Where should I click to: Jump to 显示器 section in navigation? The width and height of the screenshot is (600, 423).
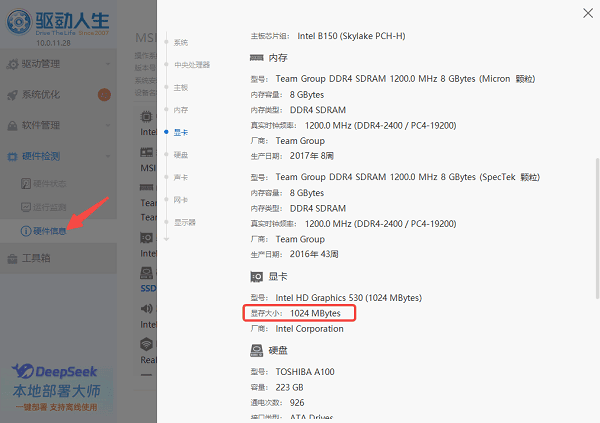click(x=185, y=222)
